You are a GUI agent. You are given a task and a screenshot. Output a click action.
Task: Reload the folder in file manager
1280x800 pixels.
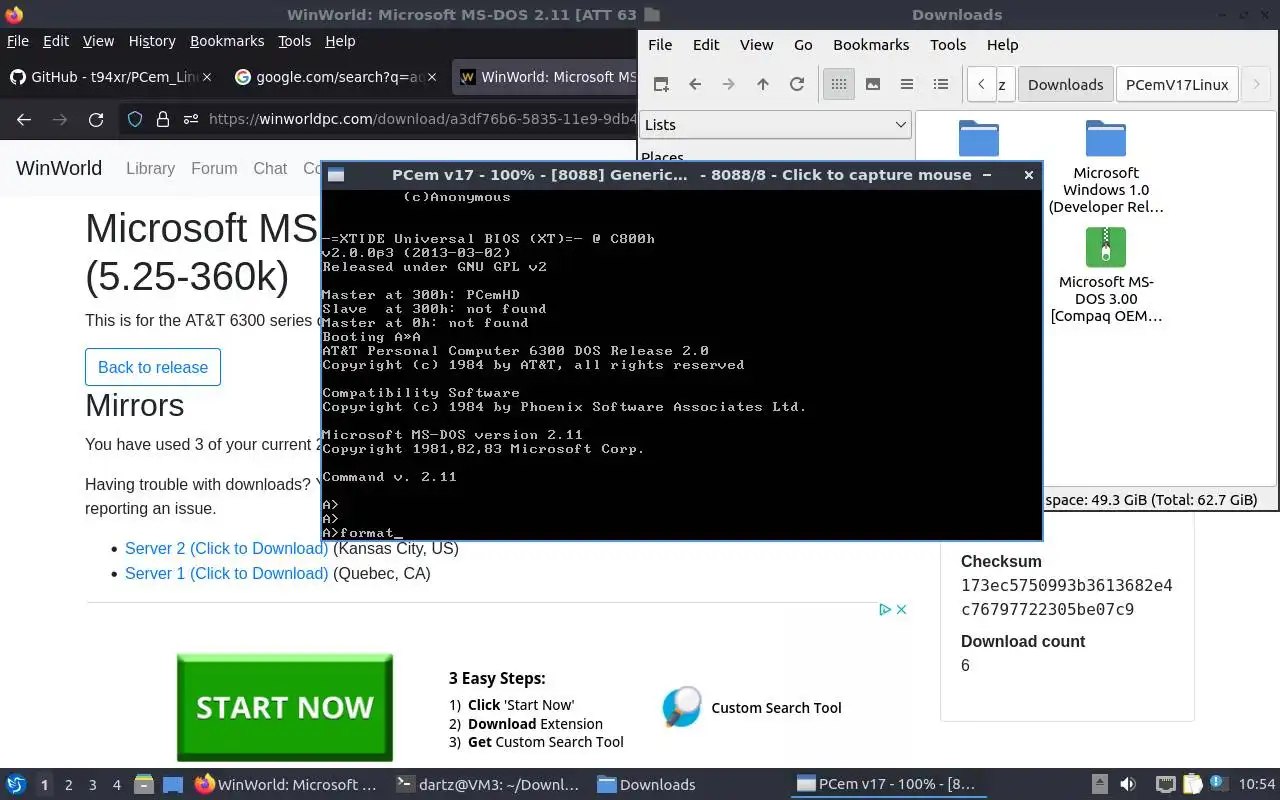tap(797, 84)
